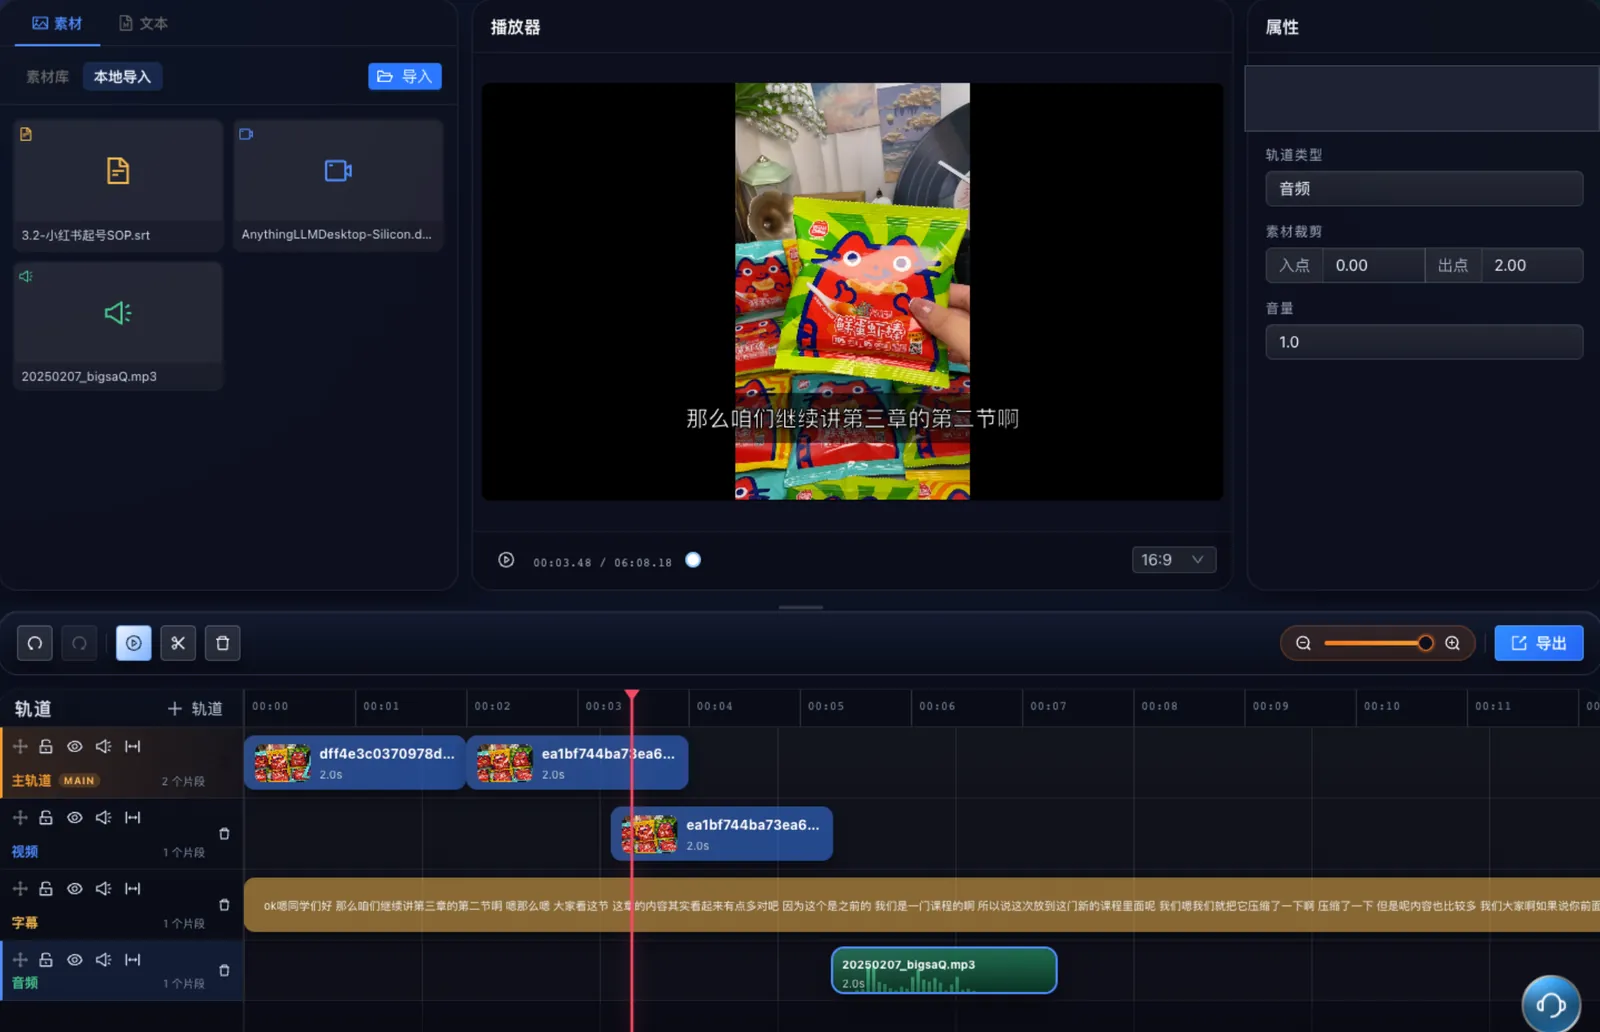
Task: Switch to the 素材 tab
Action: click(x=57, y=23)
